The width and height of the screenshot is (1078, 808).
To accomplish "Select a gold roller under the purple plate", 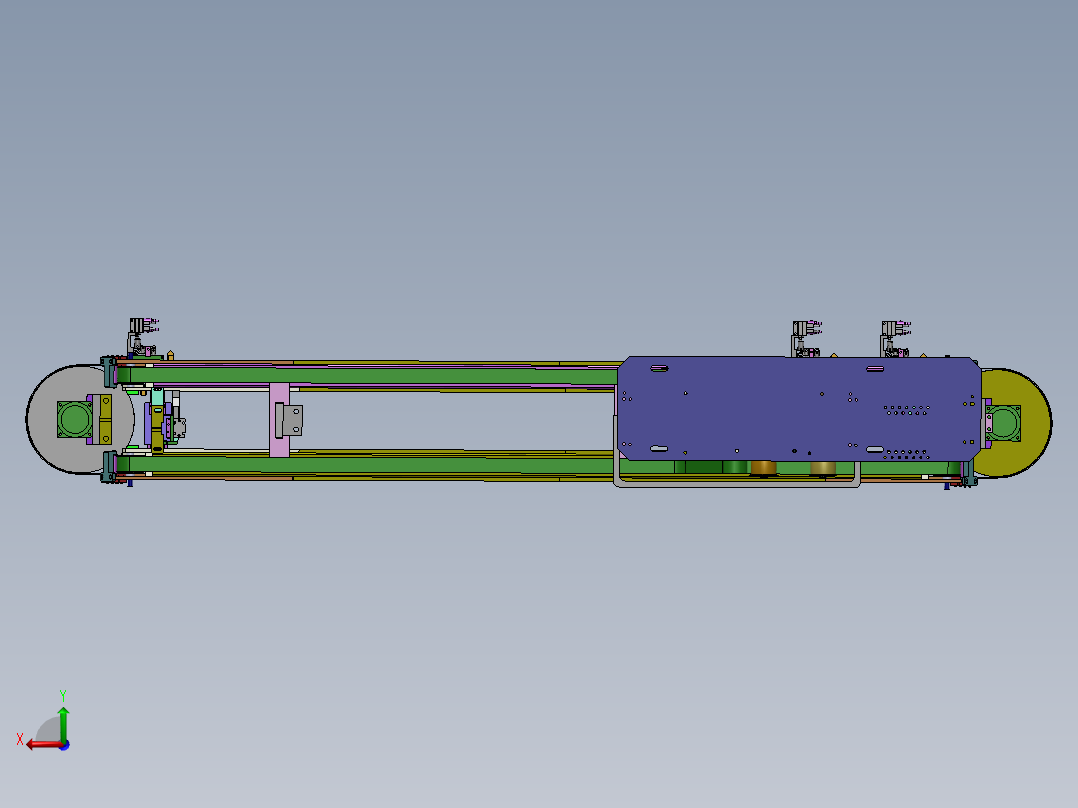I will click(762, 467).
